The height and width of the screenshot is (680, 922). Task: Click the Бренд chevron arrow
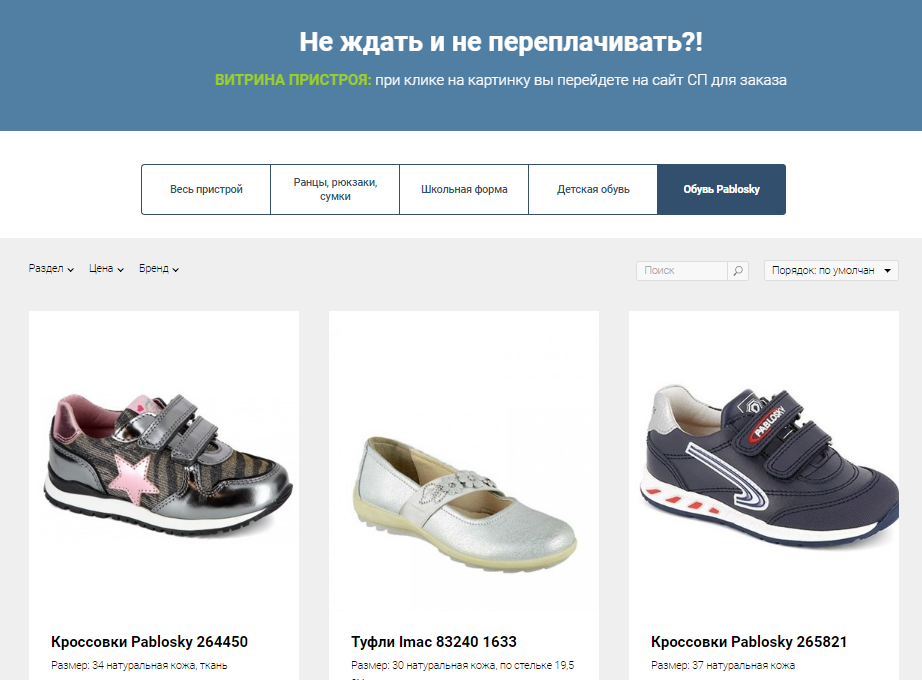click(175, 270)
